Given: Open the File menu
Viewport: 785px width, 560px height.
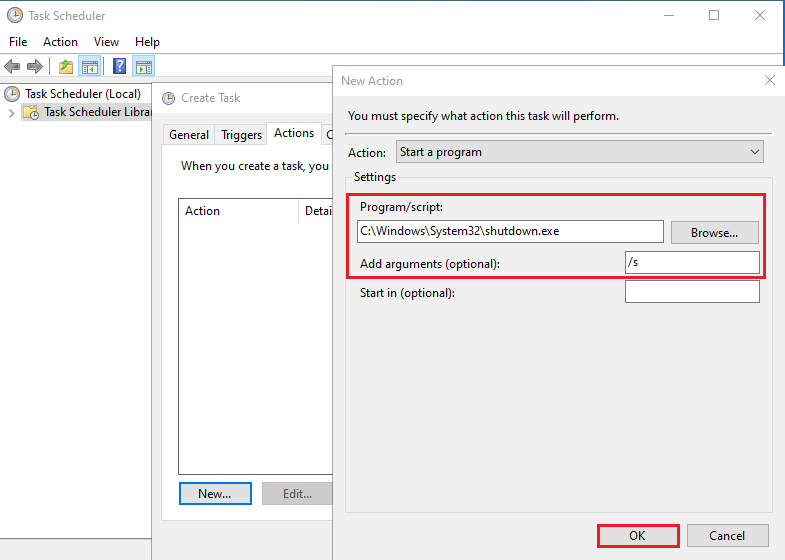Looking at the screenshot, I should [x=18, y=42].
